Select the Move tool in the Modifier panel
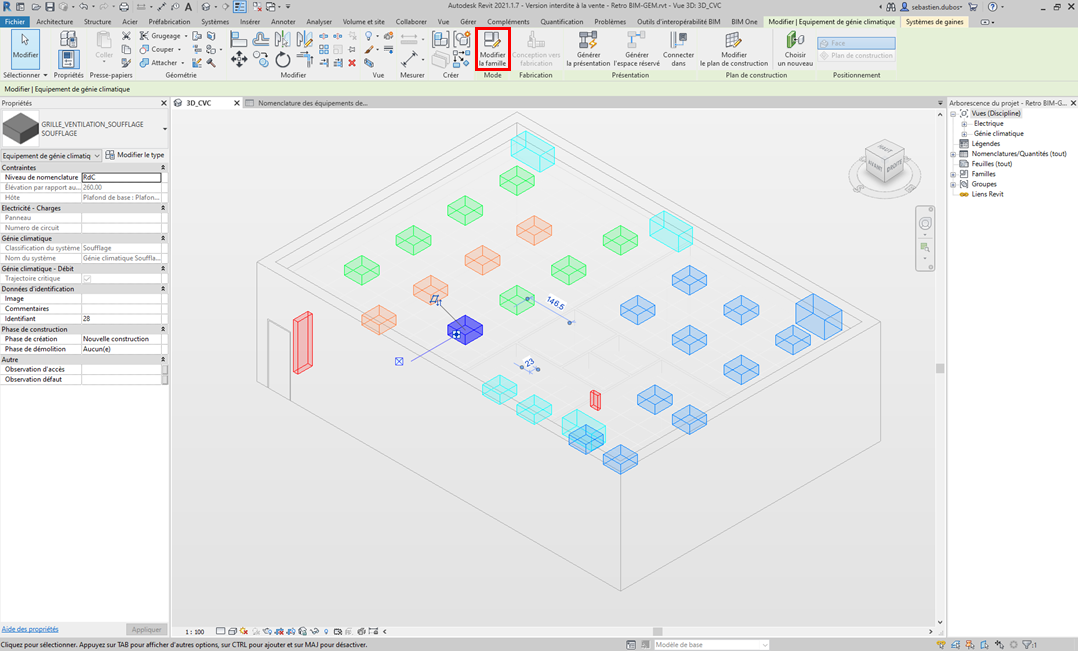Viewport: 1078px width, 651px height. pyautogui.click(x=239, y=60)
